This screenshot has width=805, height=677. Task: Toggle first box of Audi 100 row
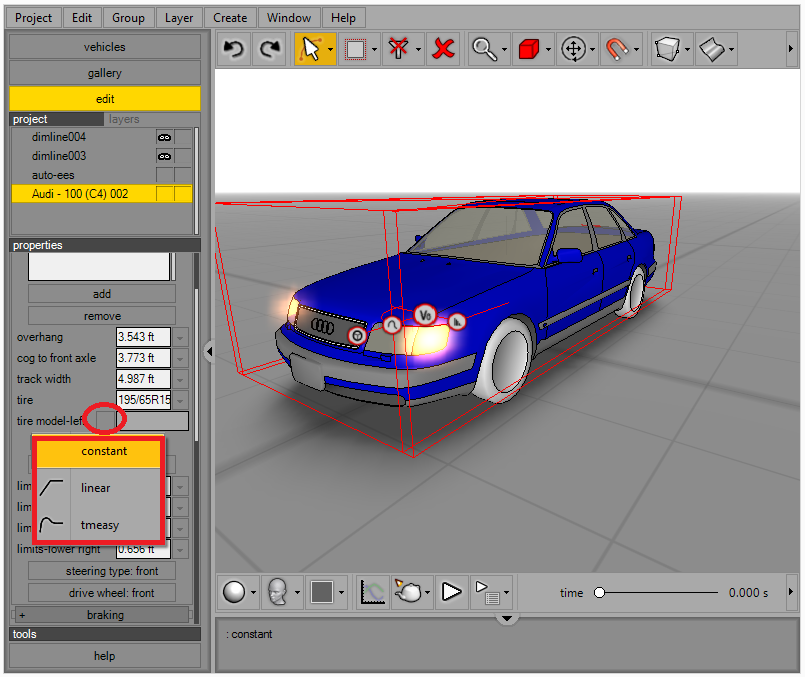164,194
